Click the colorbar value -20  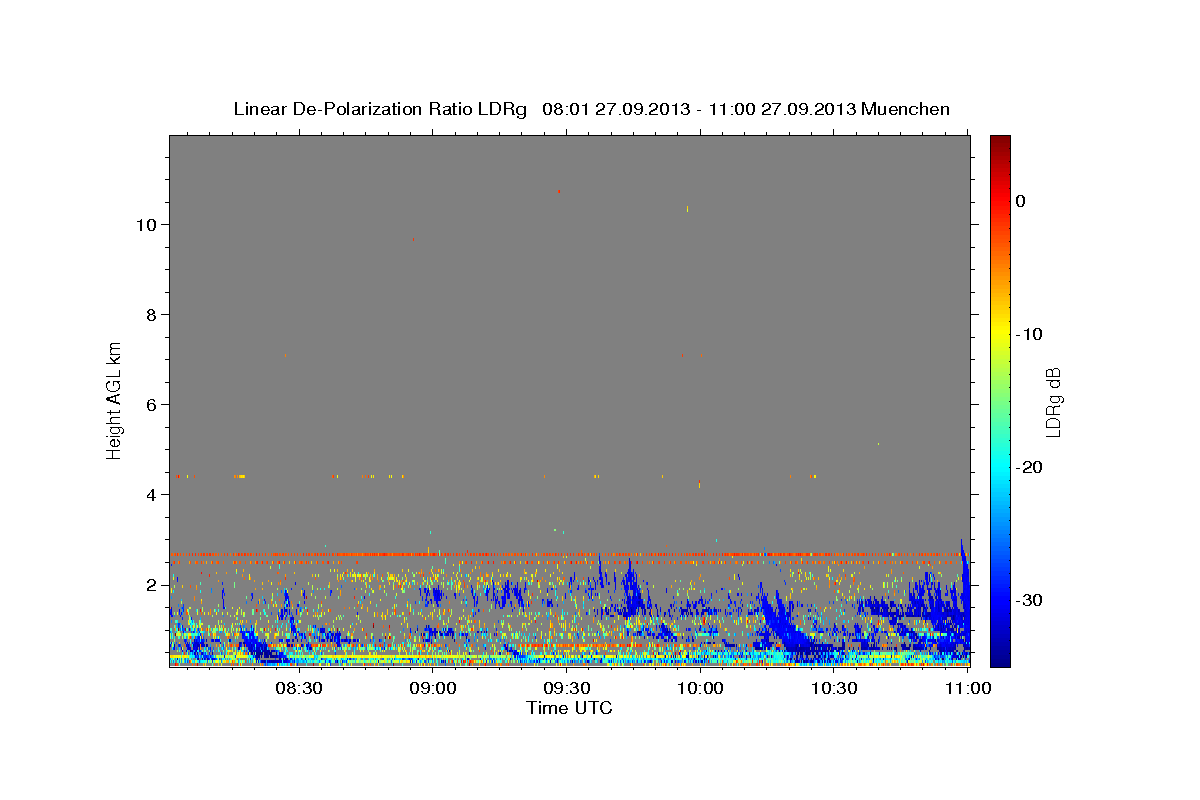click(1029, 467)
